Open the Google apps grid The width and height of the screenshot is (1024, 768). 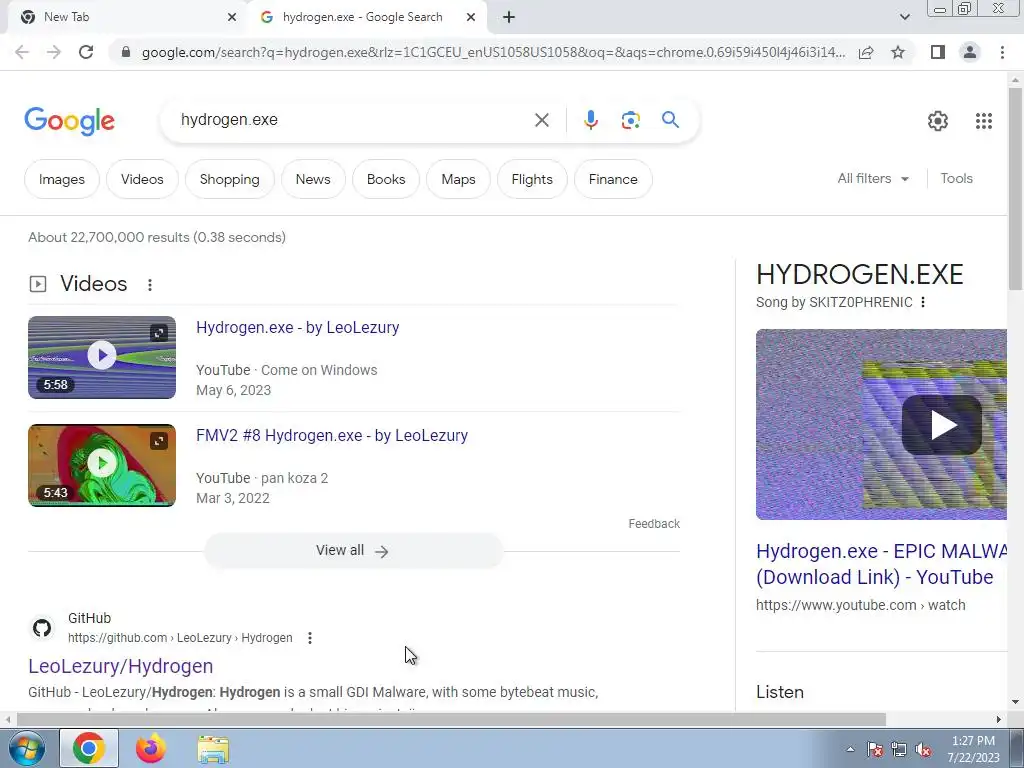tap(984, 121)
